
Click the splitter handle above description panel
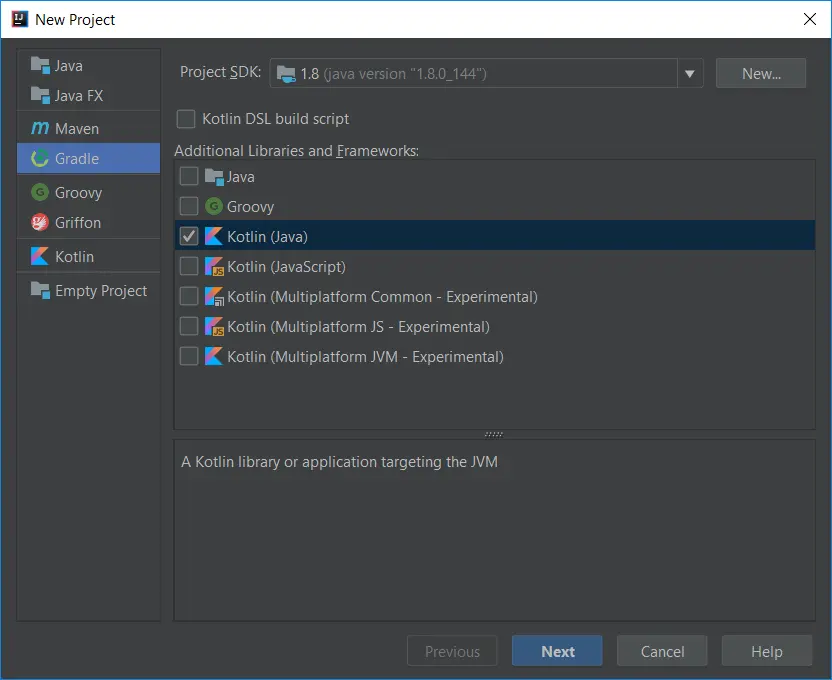click(x=493, y=434)
